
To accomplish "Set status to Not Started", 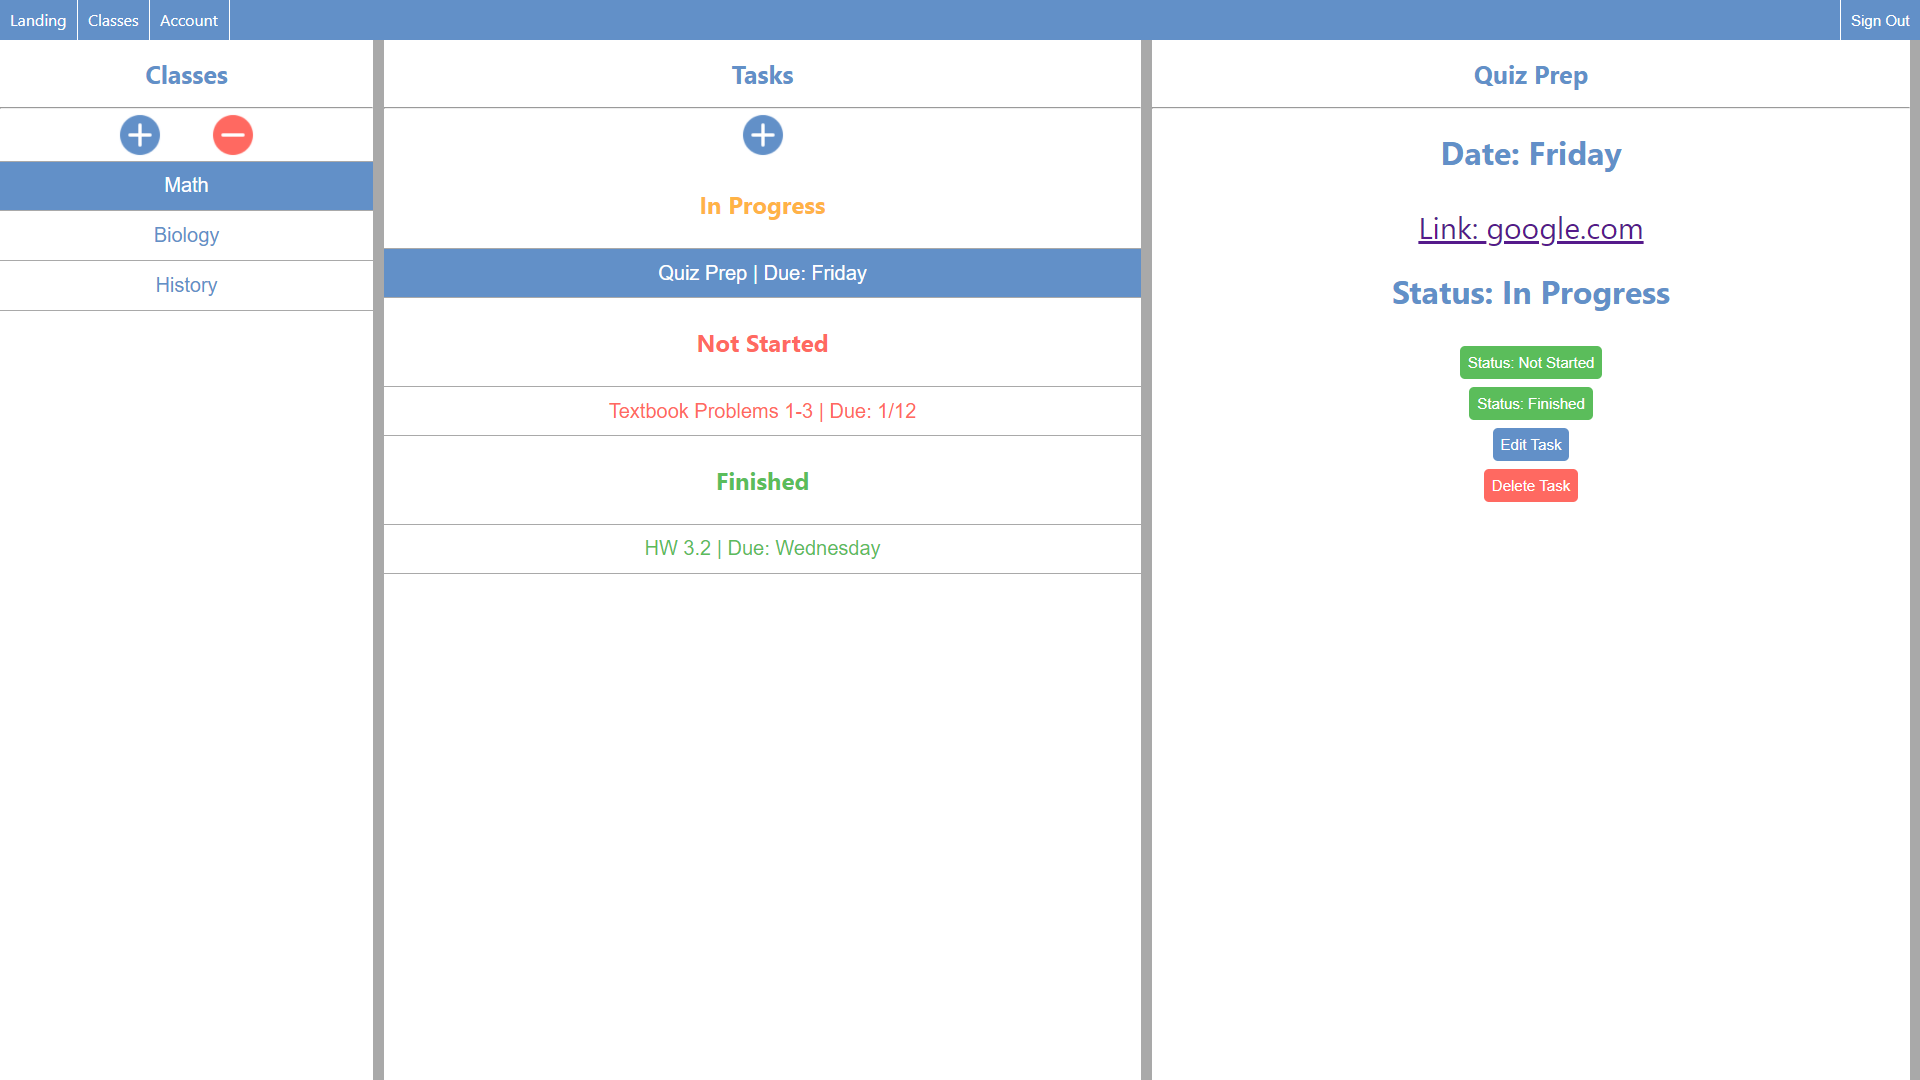I will [x=1530, y=363].
